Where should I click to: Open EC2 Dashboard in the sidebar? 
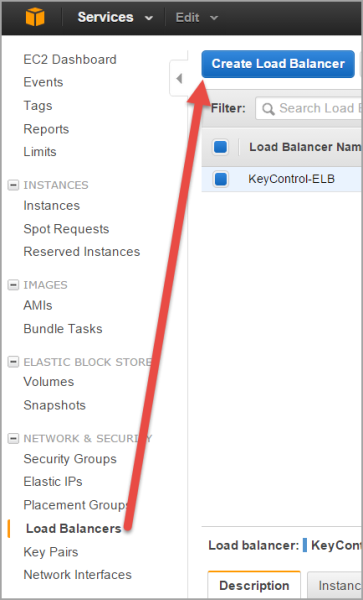[70, 60]
